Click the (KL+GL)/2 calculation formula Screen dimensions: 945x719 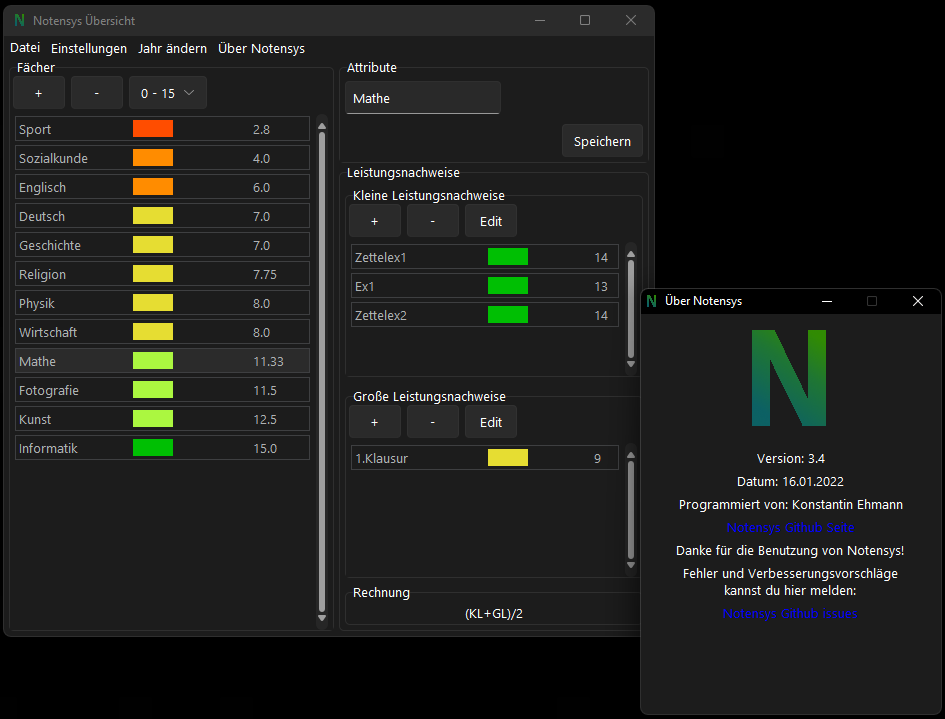[x=494, y=614]
